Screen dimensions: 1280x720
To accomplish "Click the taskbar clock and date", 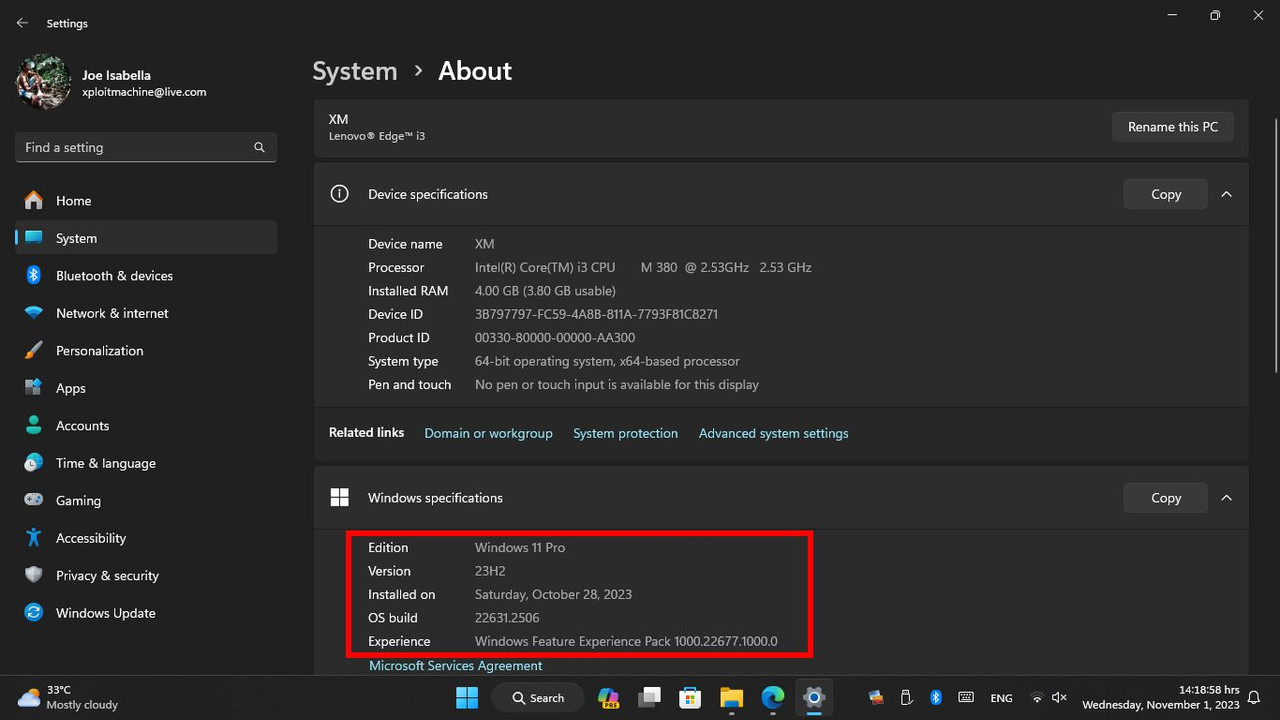I will pos(1161,697).
